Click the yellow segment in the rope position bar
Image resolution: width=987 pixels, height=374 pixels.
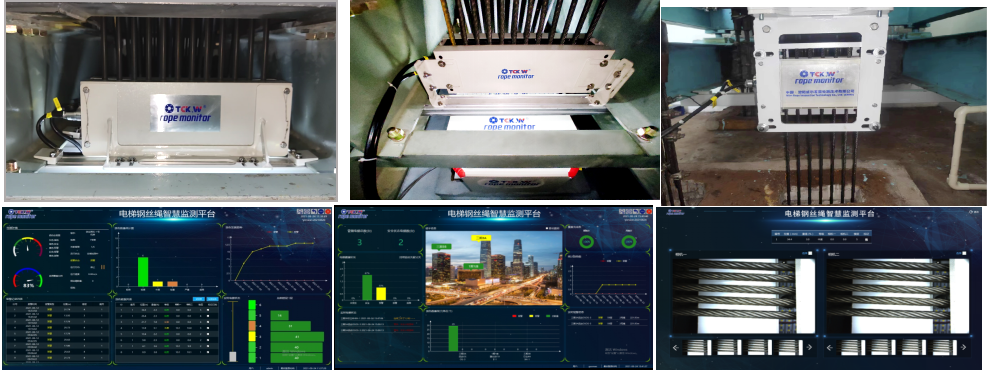pos(252,336)
